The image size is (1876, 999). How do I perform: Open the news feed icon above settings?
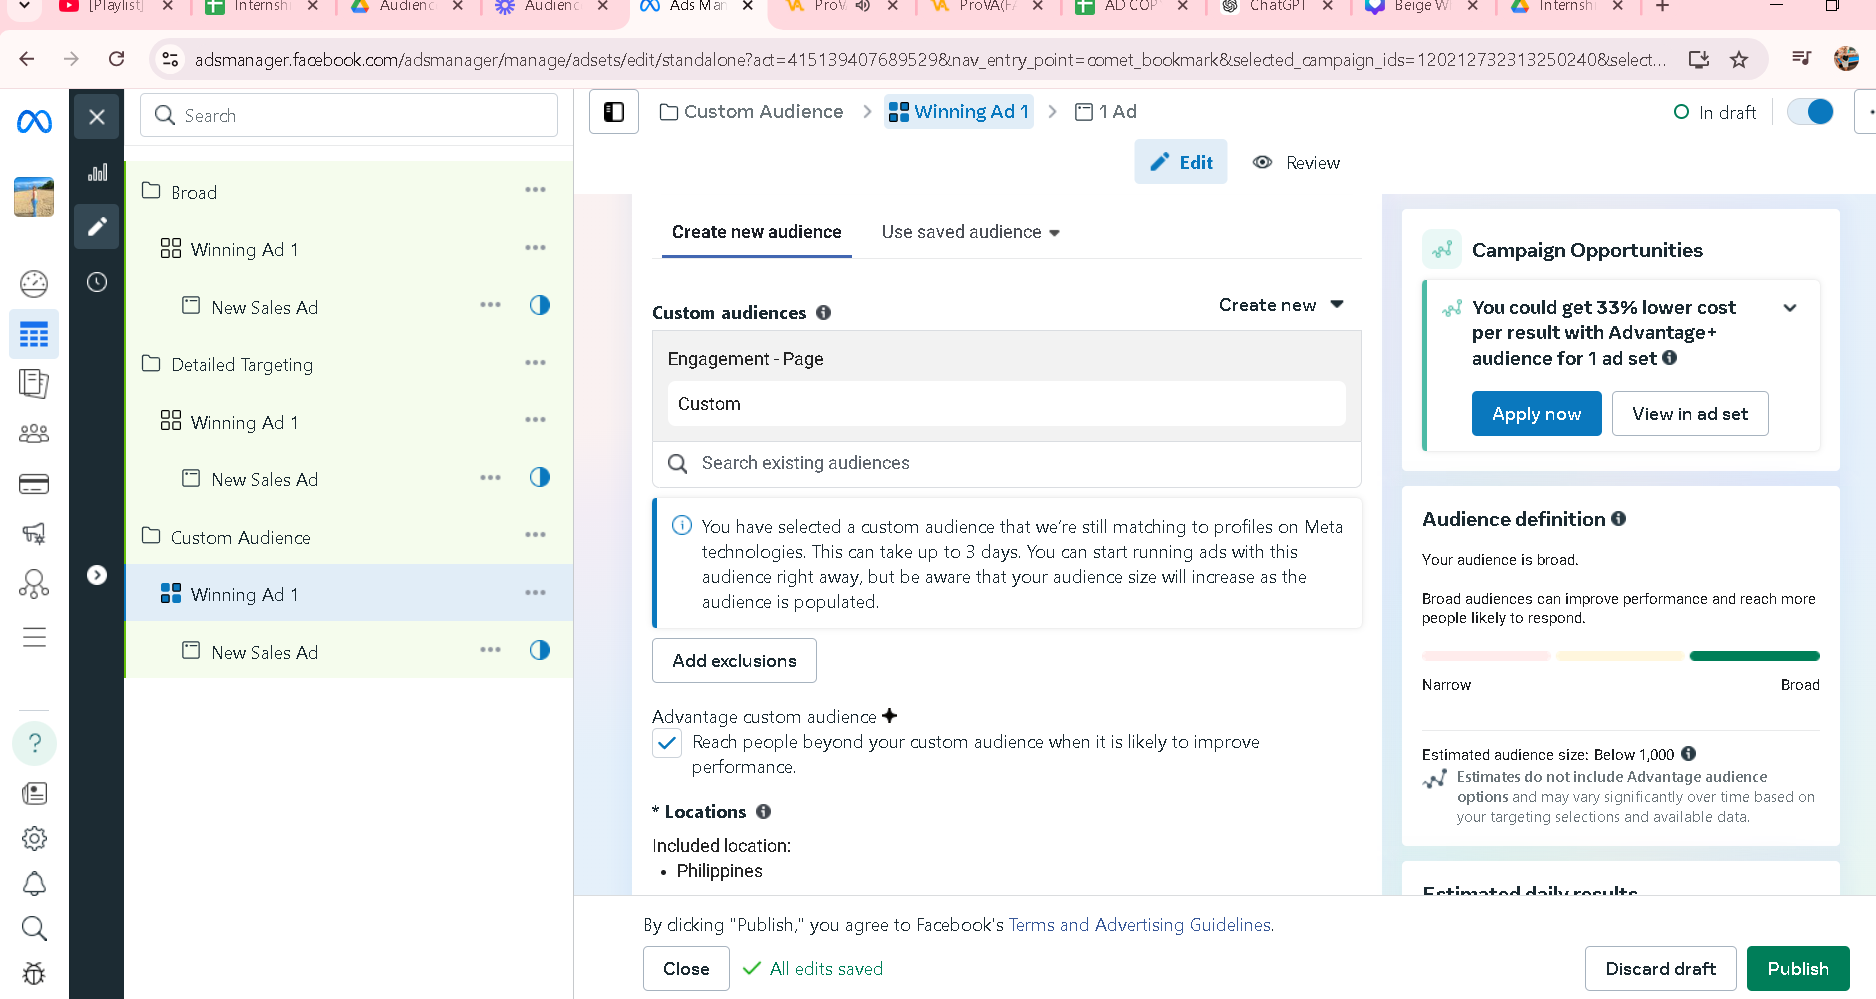(34, 794)
